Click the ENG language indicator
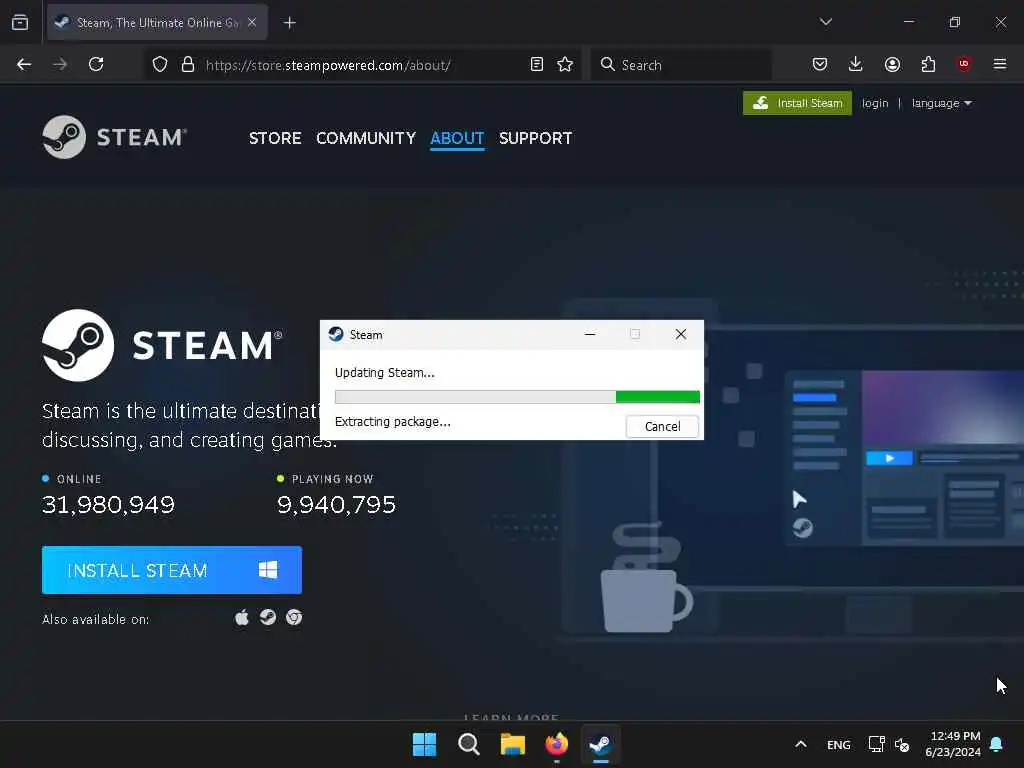 839,744
